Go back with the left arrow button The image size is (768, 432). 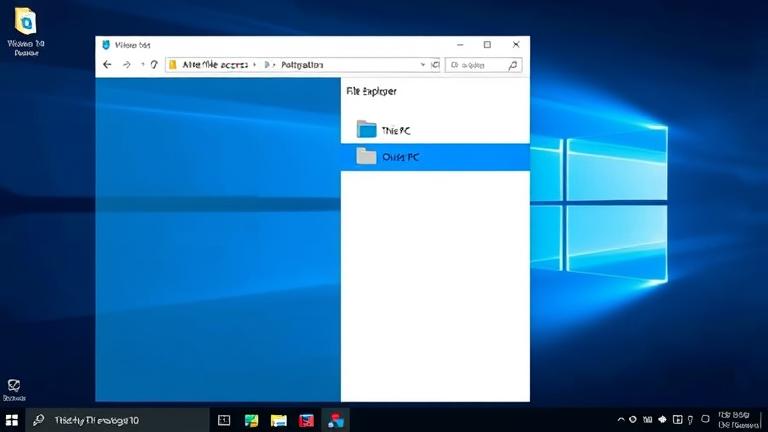[x=107, y=65]
